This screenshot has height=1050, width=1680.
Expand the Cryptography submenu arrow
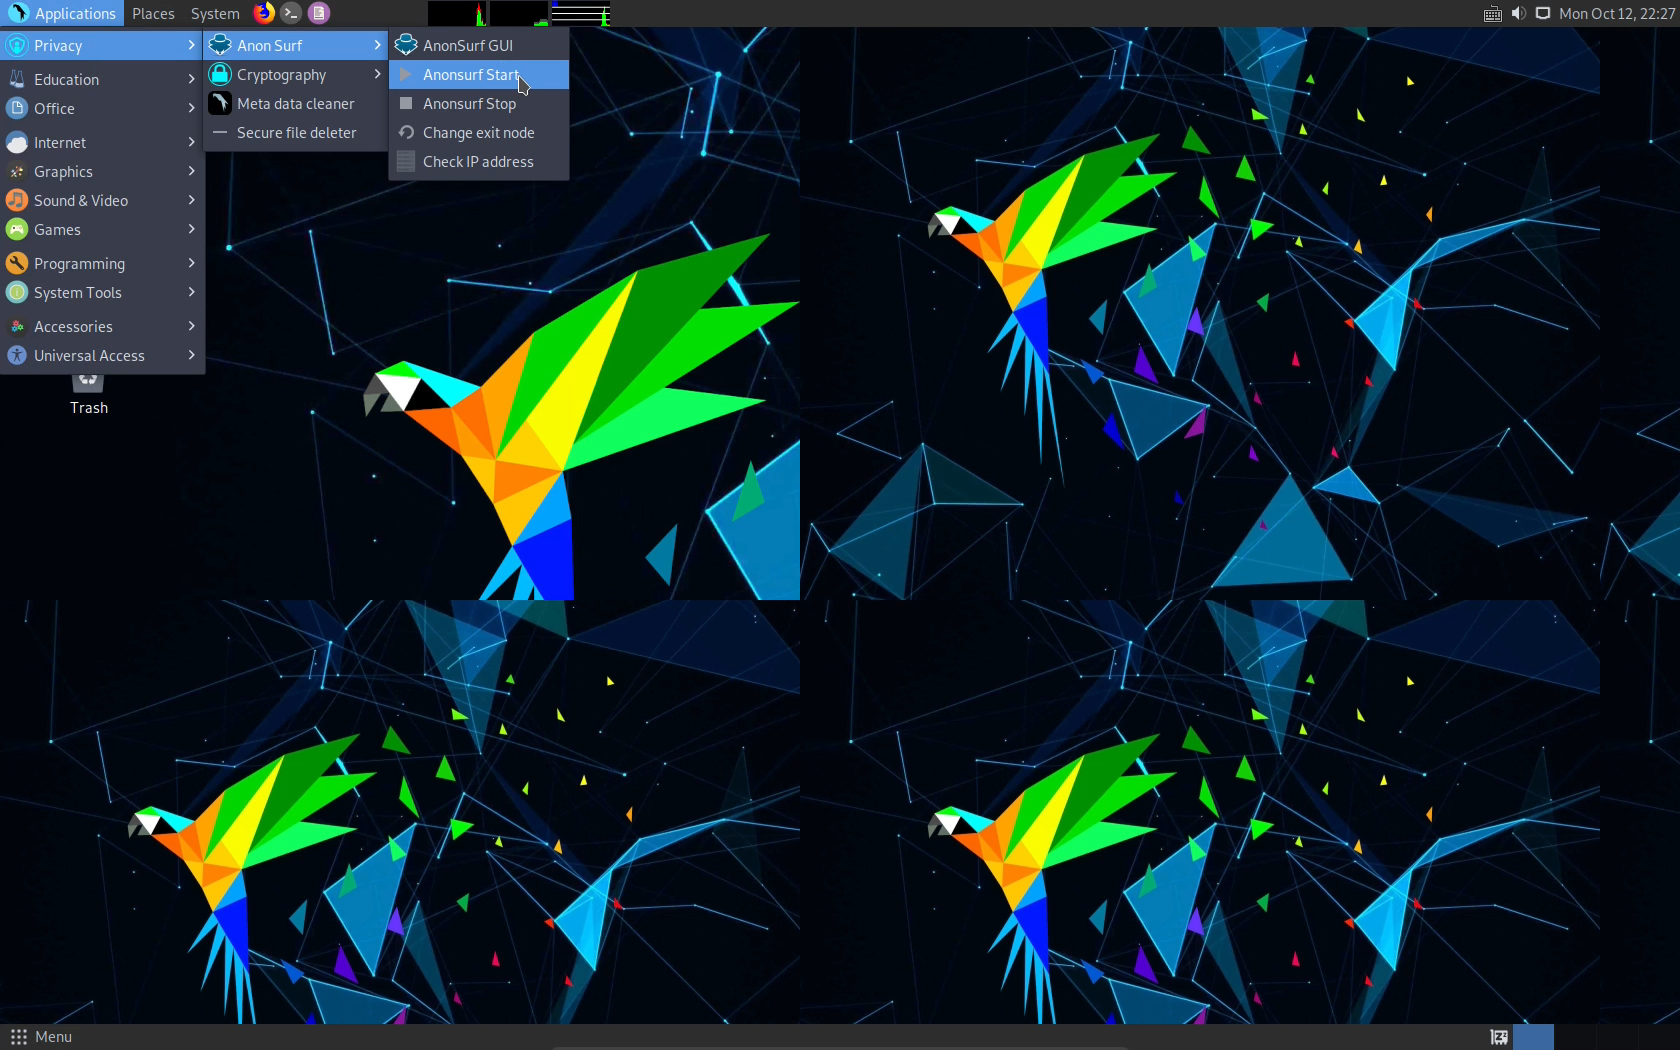pyautogui.click(x=377, y=74)
